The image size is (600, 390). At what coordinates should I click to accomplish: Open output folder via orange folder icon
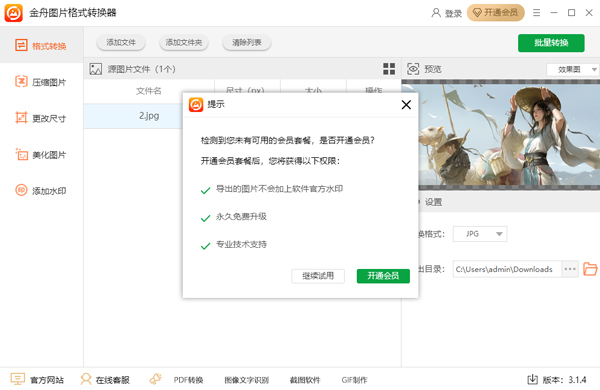pyautogui.click(x=590, y=269)
